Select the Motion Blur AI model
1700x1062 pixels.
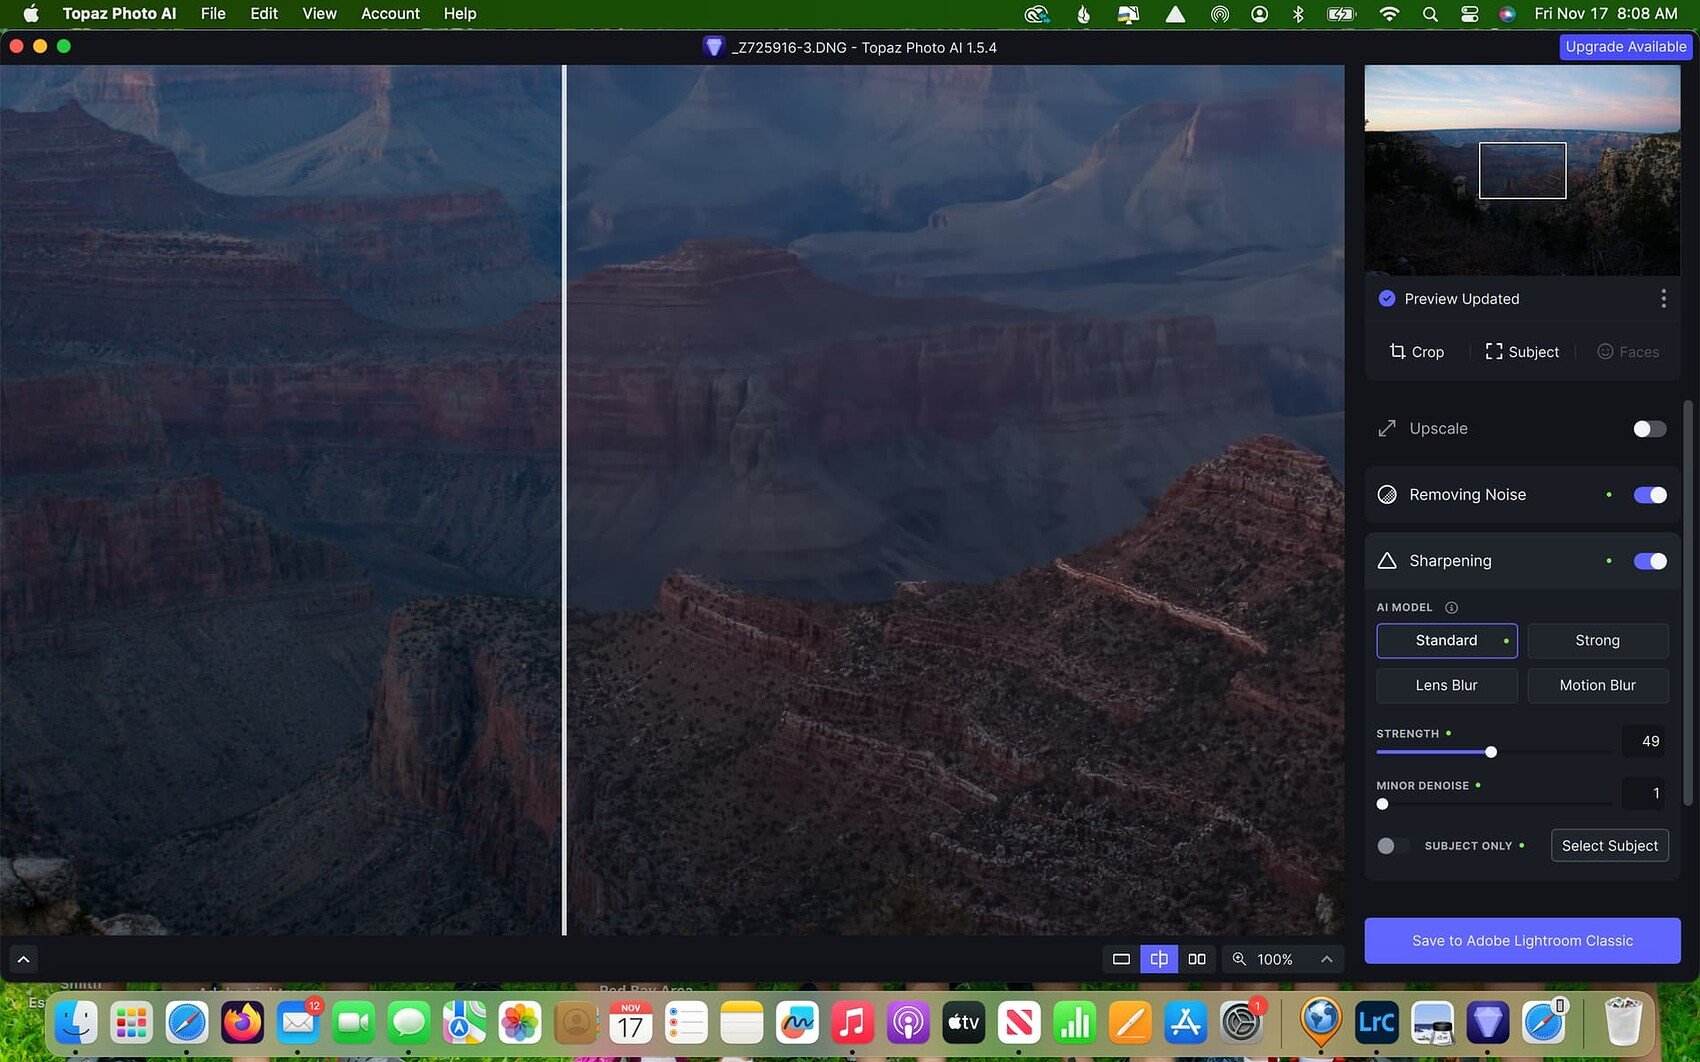[1597, 685]
